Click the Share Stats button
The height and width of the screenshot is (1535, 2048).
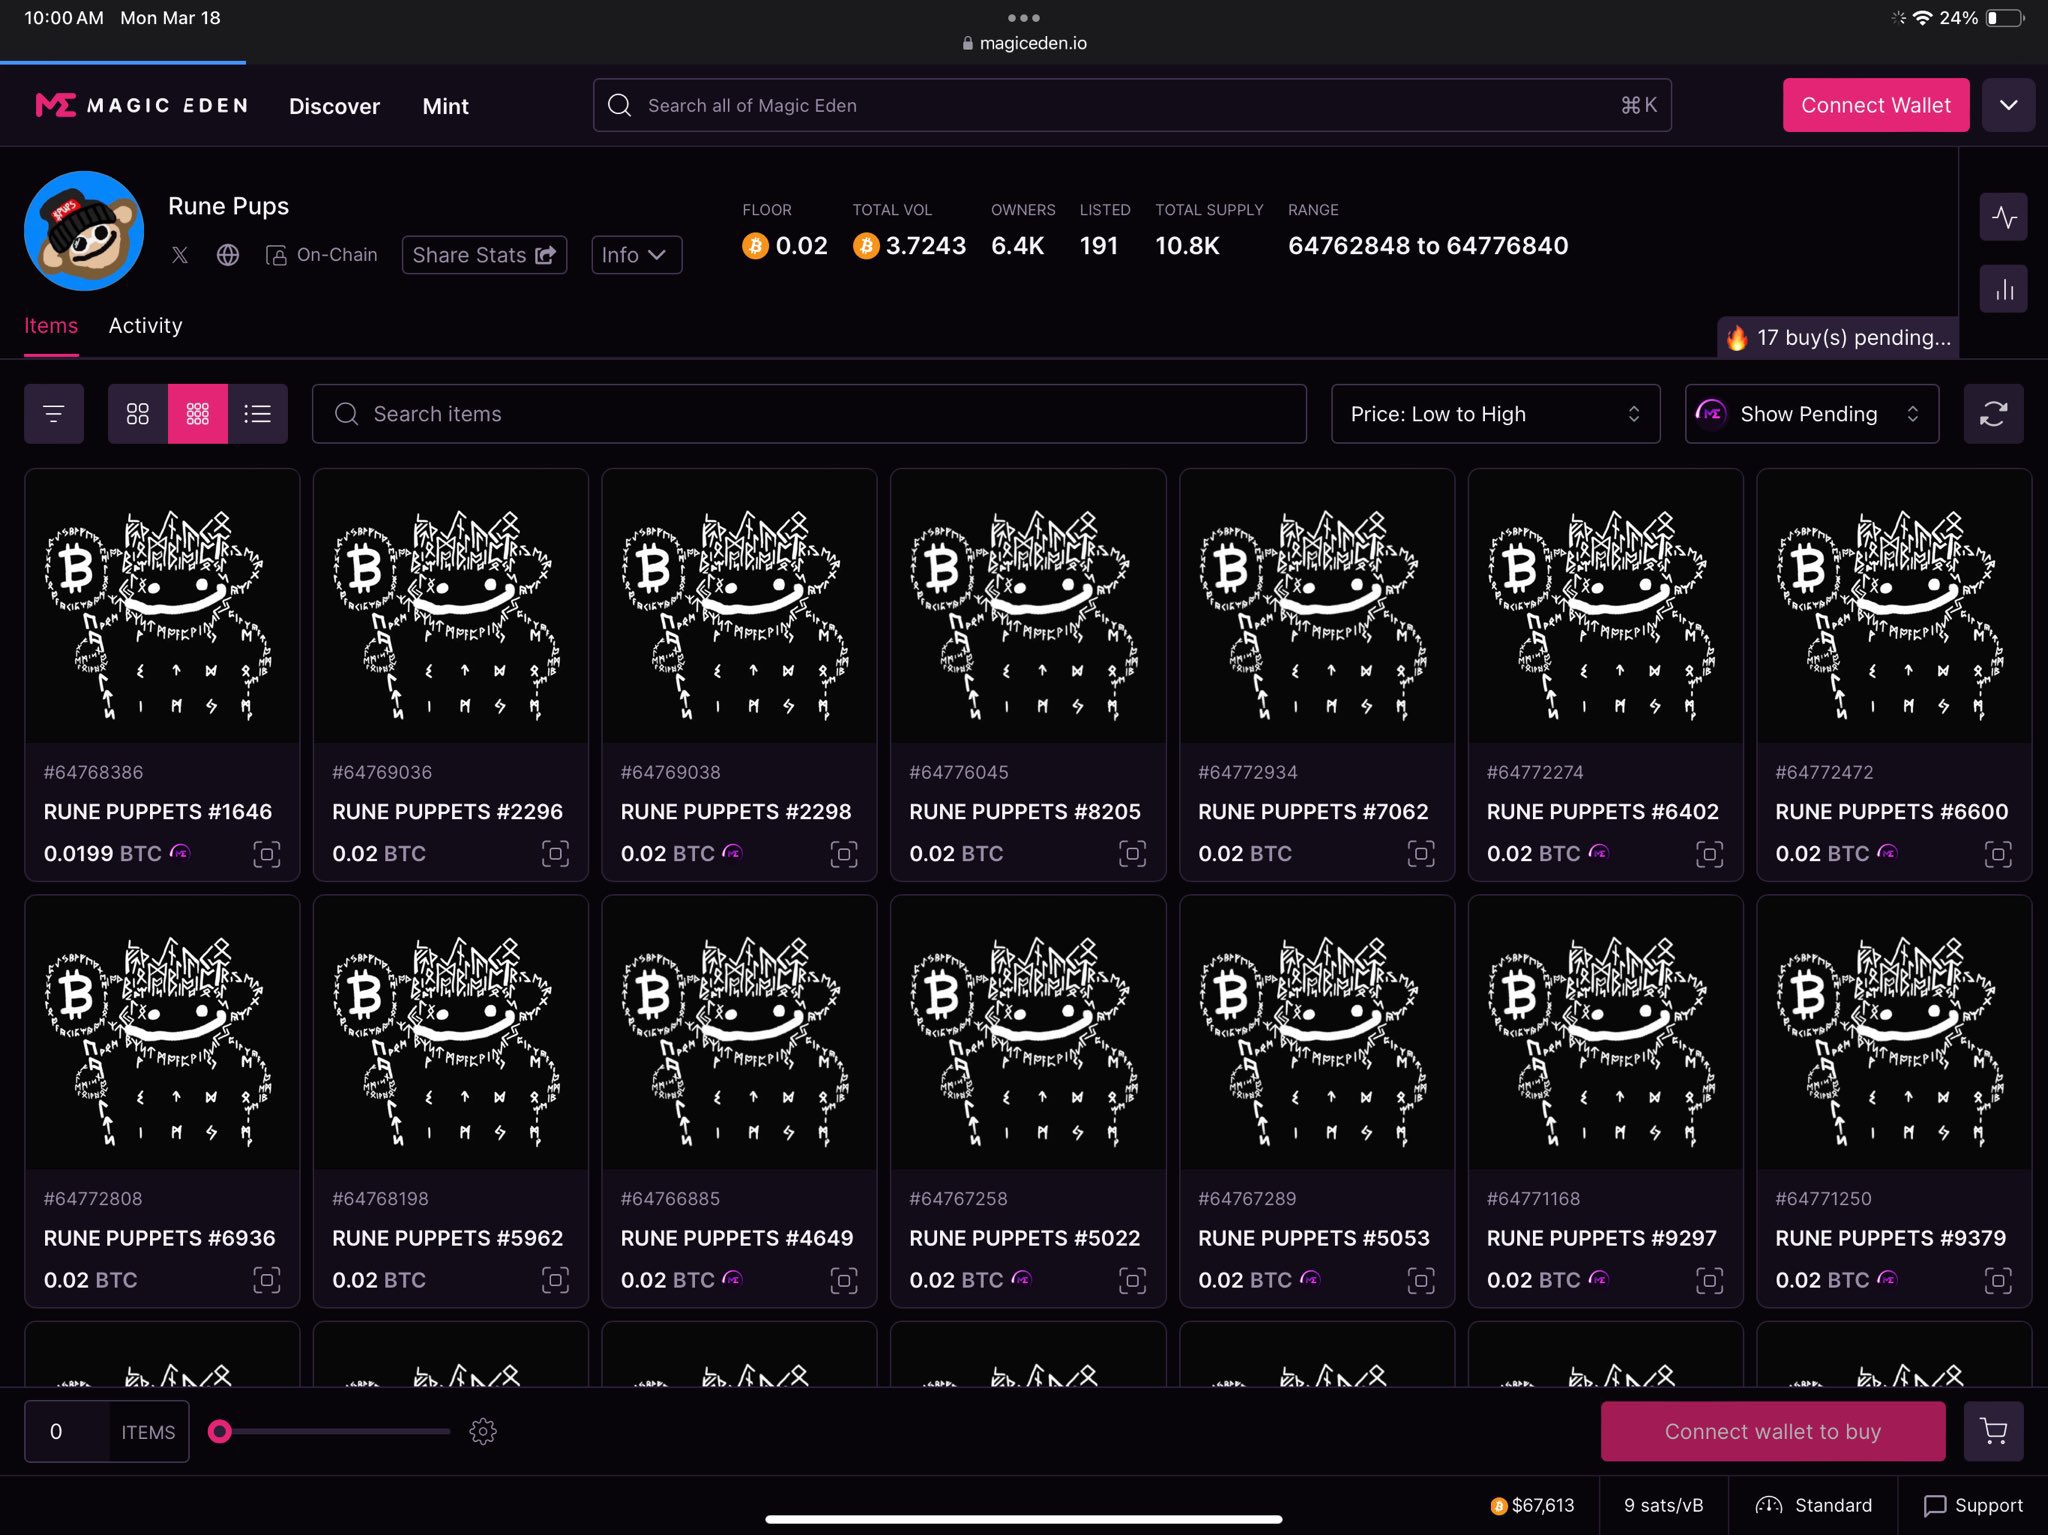point(484,255)
